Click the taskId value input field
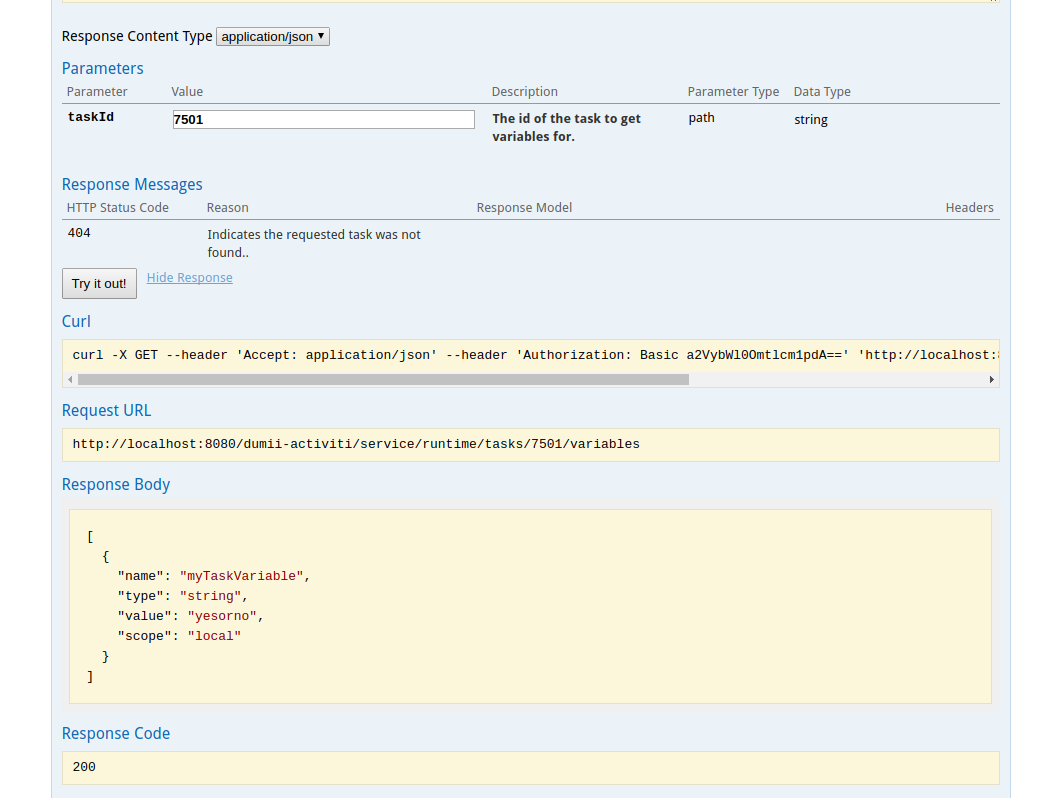This screenshot has width=1053, height=798. point(324,120)
